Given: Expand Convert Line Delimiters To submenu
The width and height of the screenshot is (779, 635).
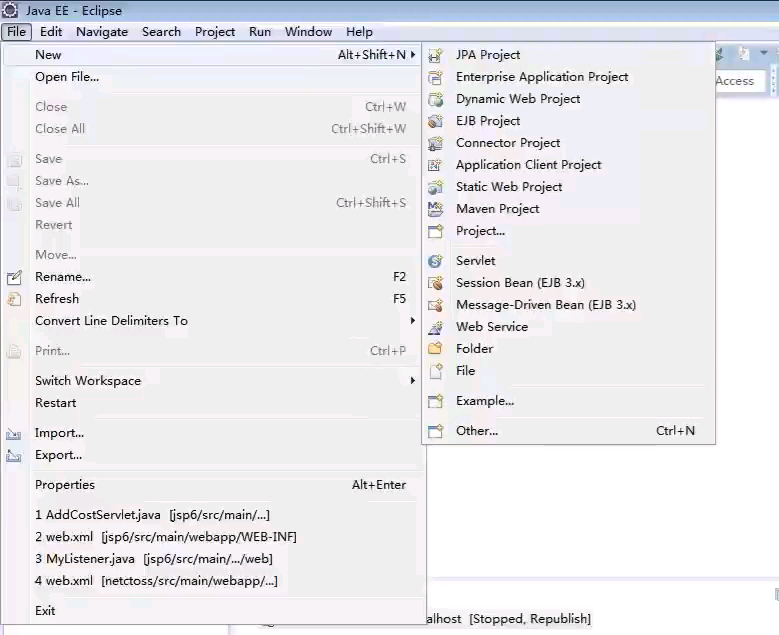Looking at the screenshot, I should click(x=413, y=320).
